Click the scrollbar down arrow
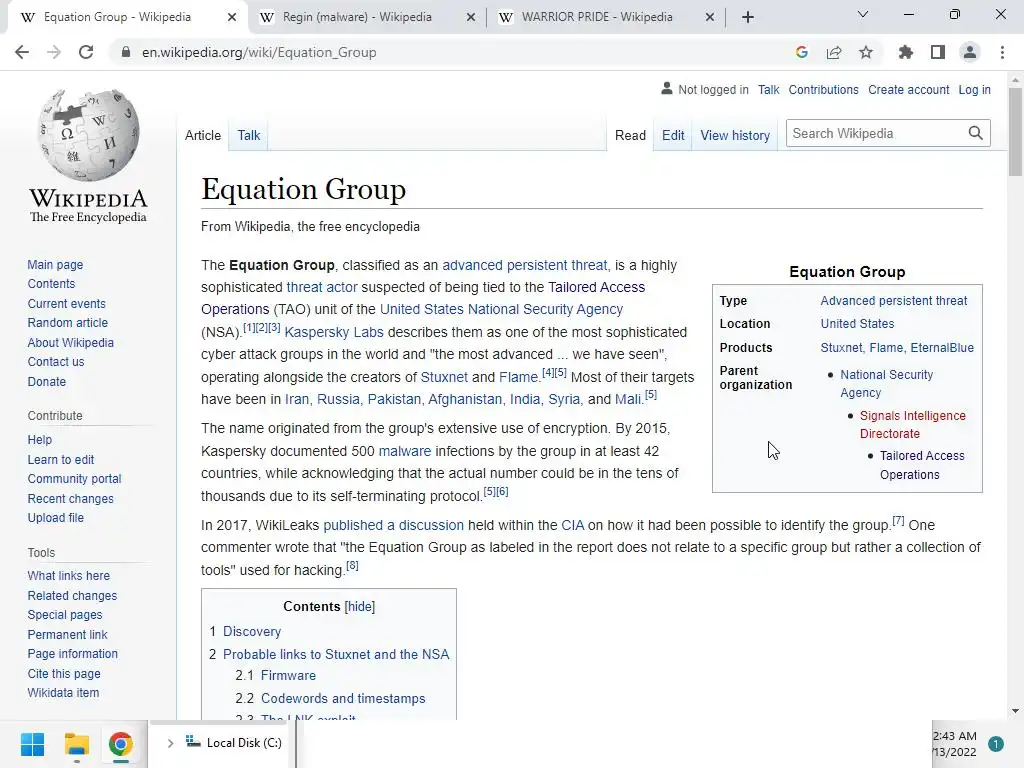Viewport: 1024px width, 768px height. pyautogui.click(x=1015, y=711)
